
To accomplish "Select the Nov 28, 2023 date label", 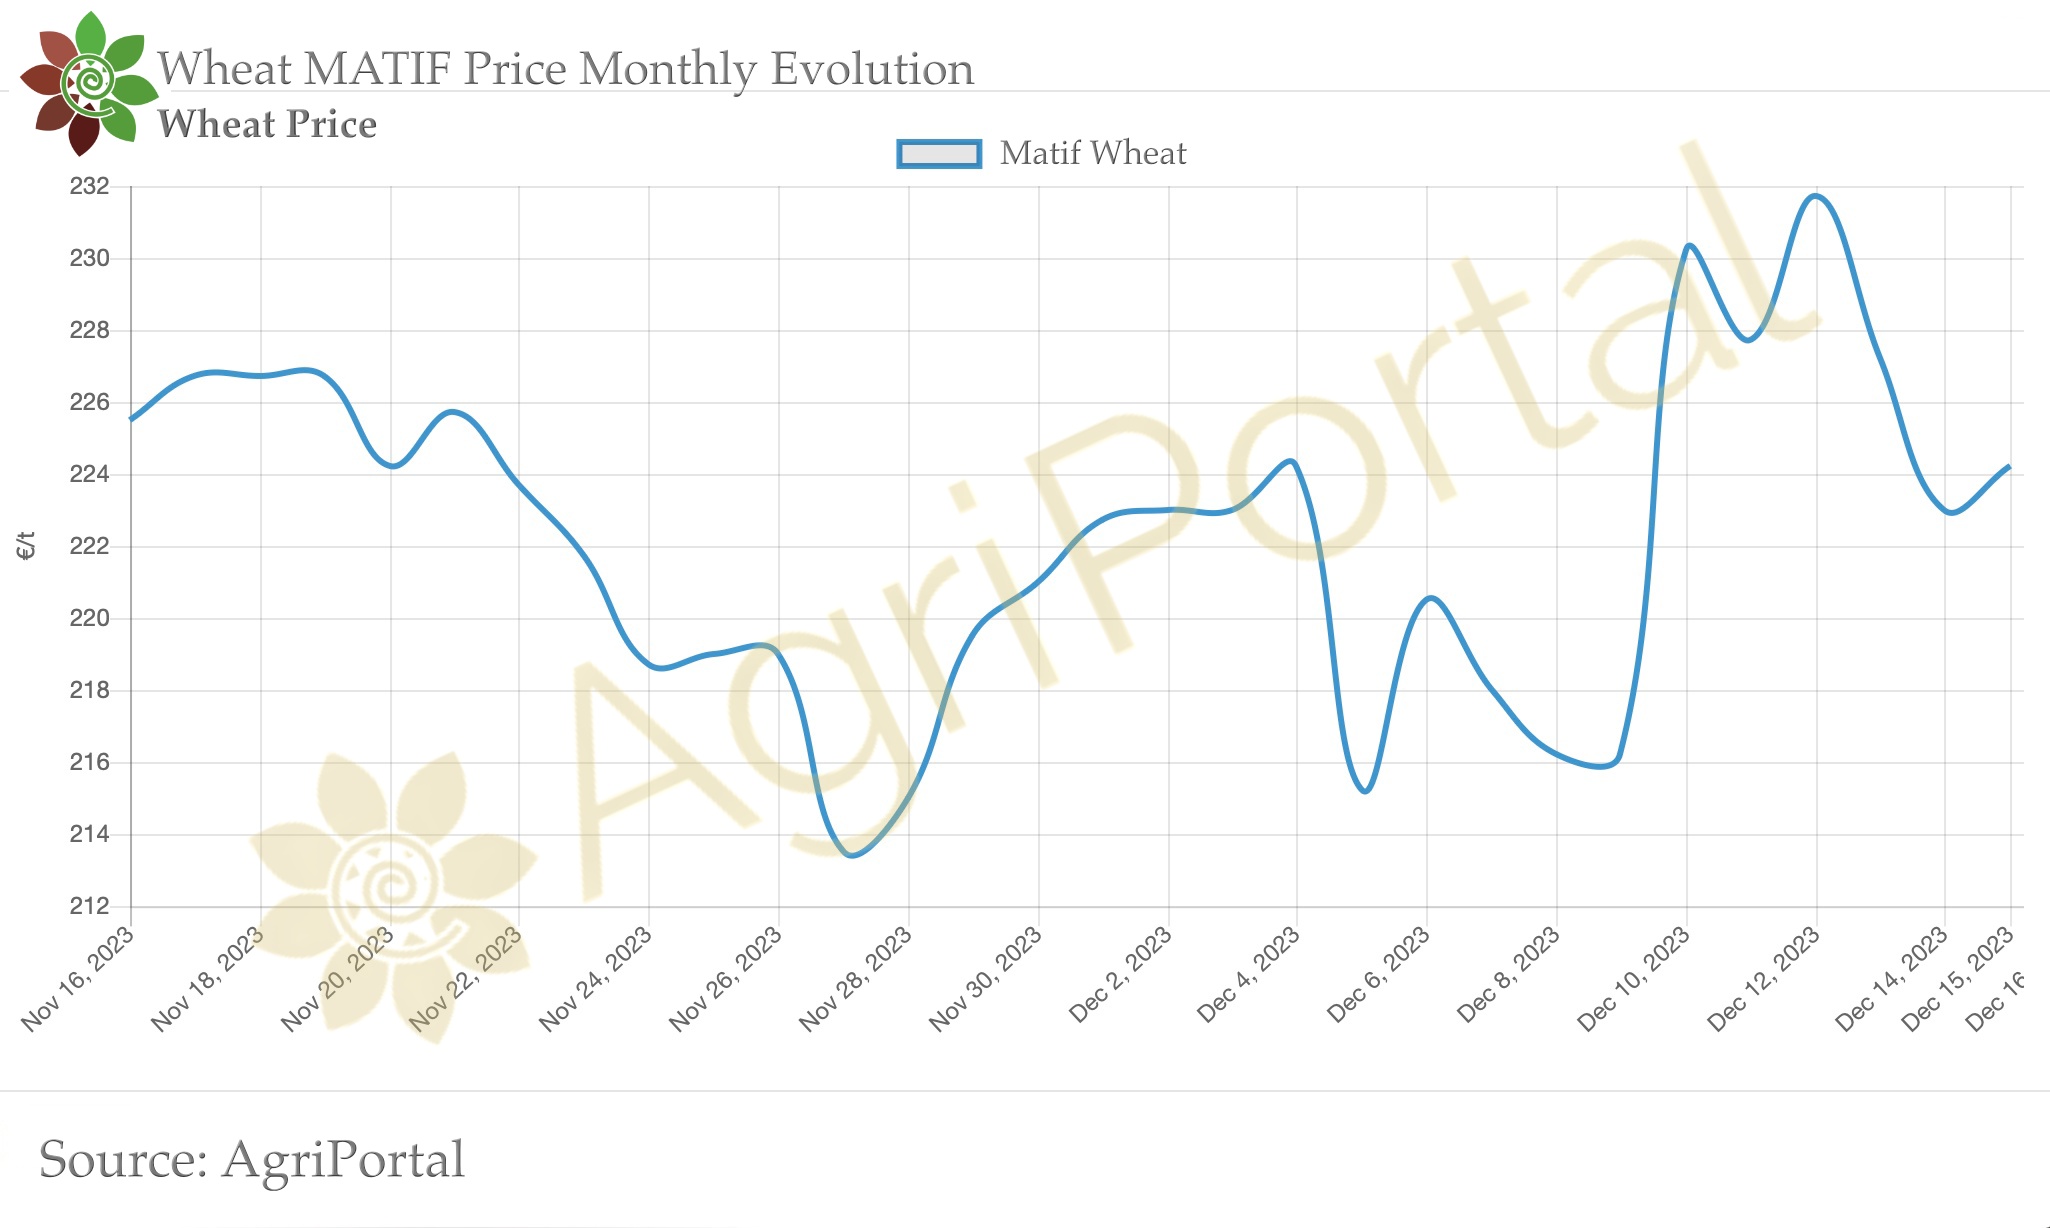I will [x=857, y=977].
